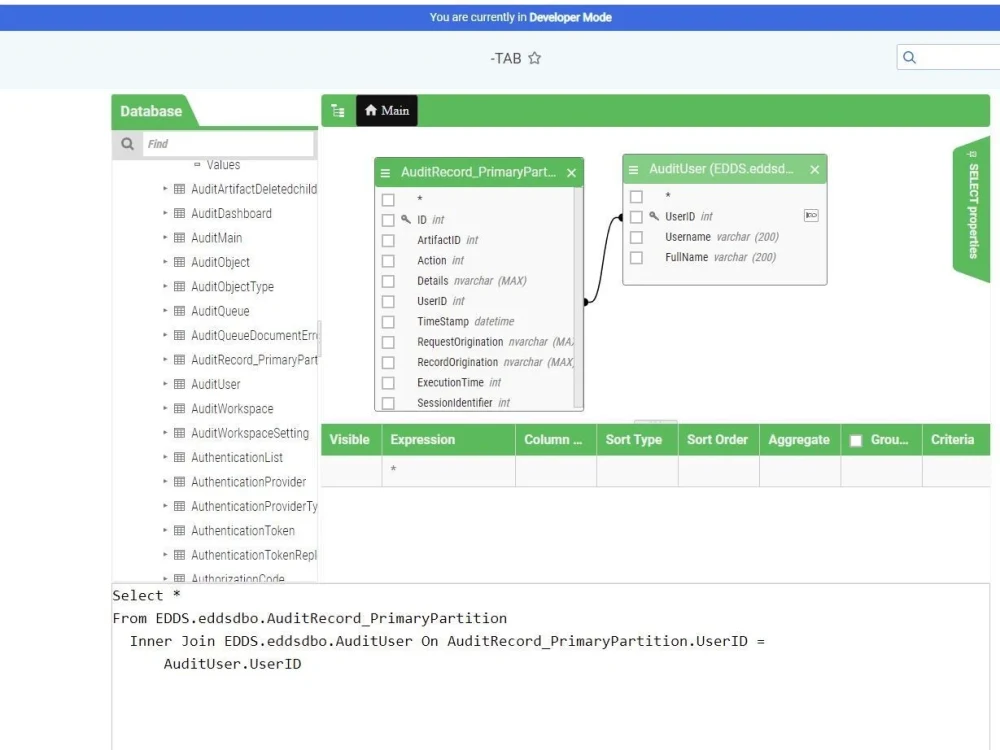The image size is (1000, 750).
Task: Click the AuditMain table icon
Action: 180,238
